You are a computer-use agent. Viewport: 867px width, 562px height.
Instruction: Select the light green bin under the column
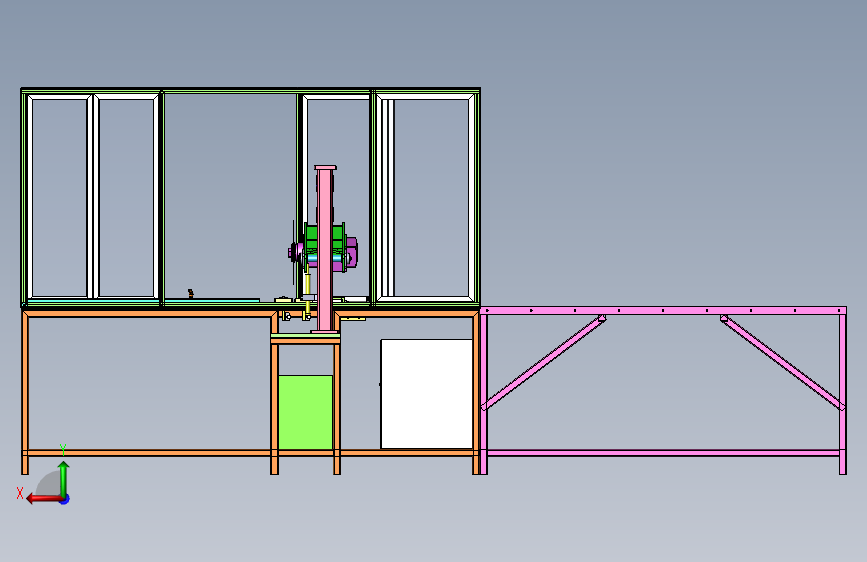pos(305,412)
